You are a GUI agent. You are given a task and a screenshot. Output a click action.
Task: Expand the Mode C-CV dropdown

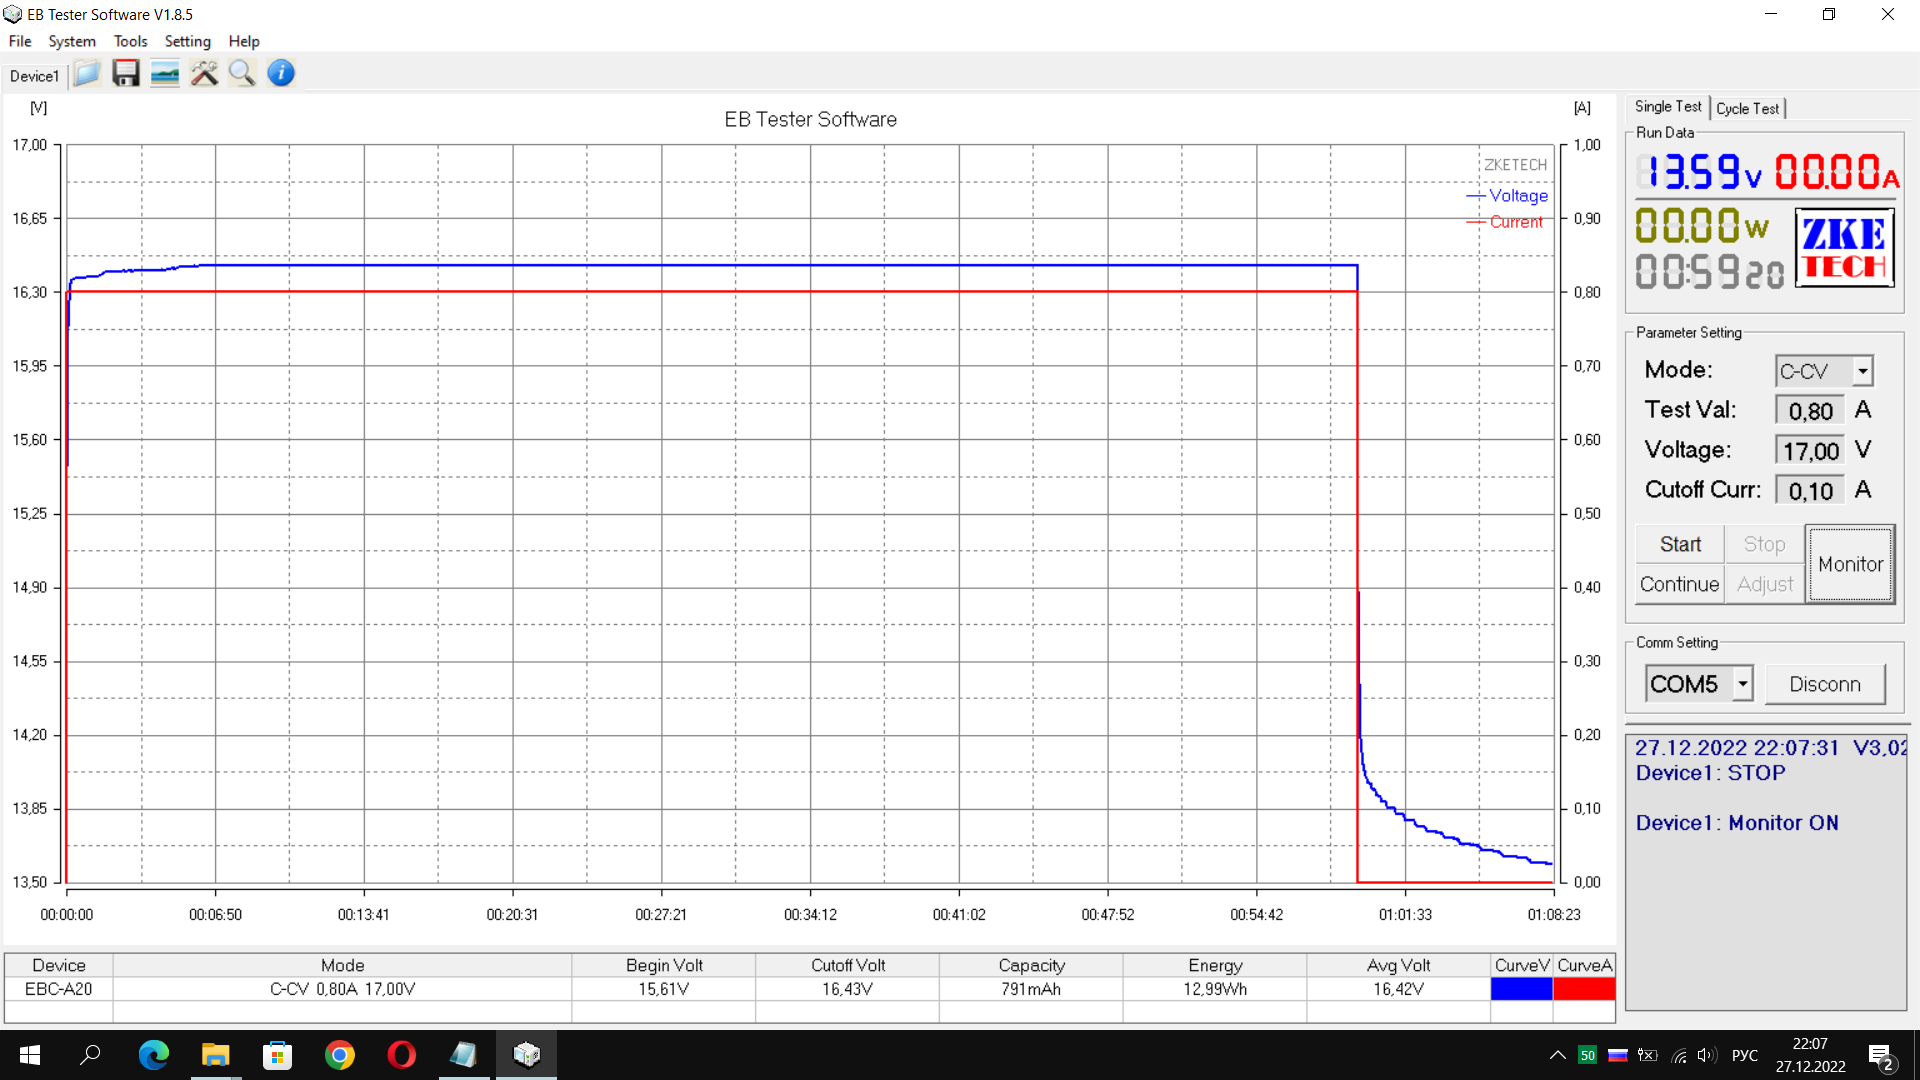[1862, 371]
